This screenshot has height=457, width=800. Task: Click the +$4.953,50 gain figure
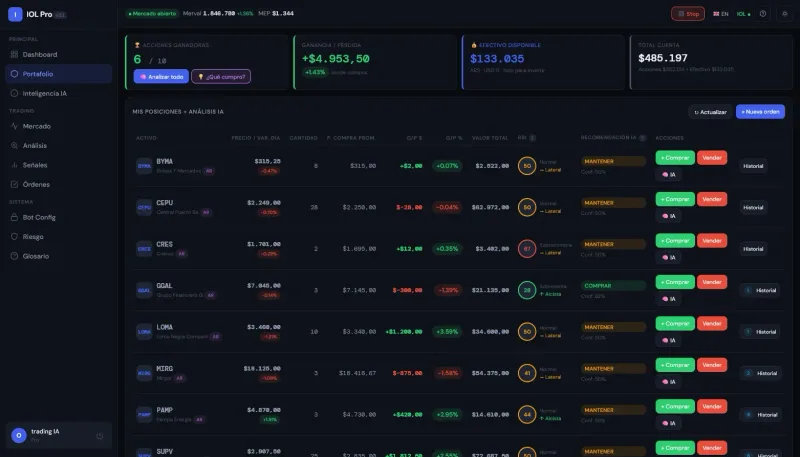pyautogui.click(x=336, y=59)
